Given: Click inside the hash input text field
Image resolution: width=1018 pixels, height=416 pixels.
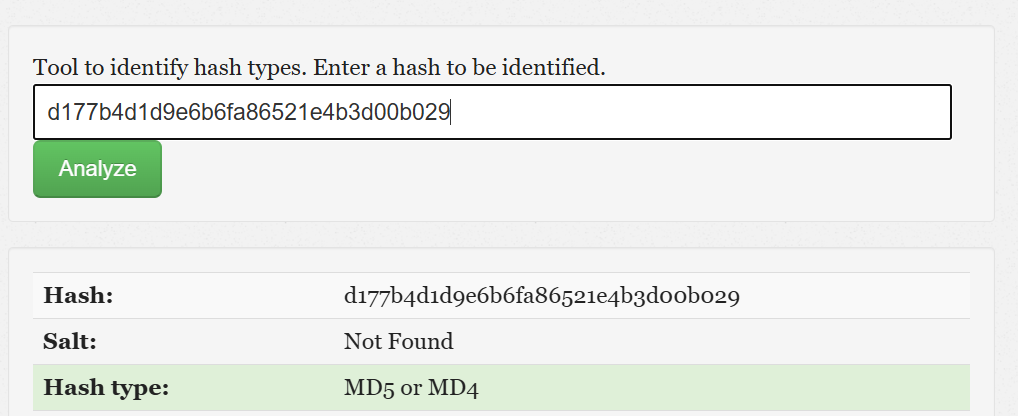Looking at the screenshot, I should [x=490, y=112].
